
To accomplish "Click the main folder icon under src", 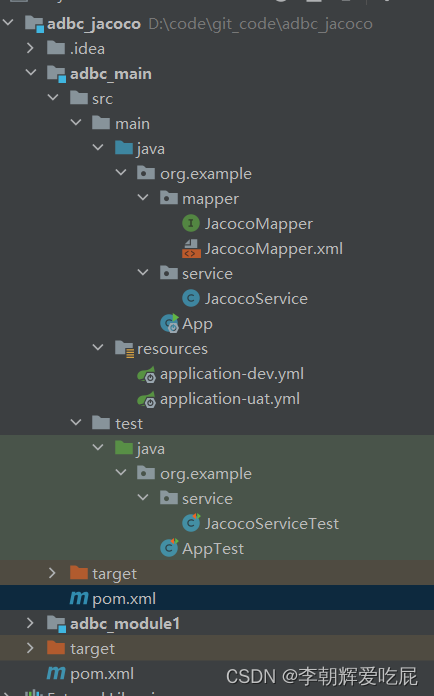I will (x=101, y=123).
